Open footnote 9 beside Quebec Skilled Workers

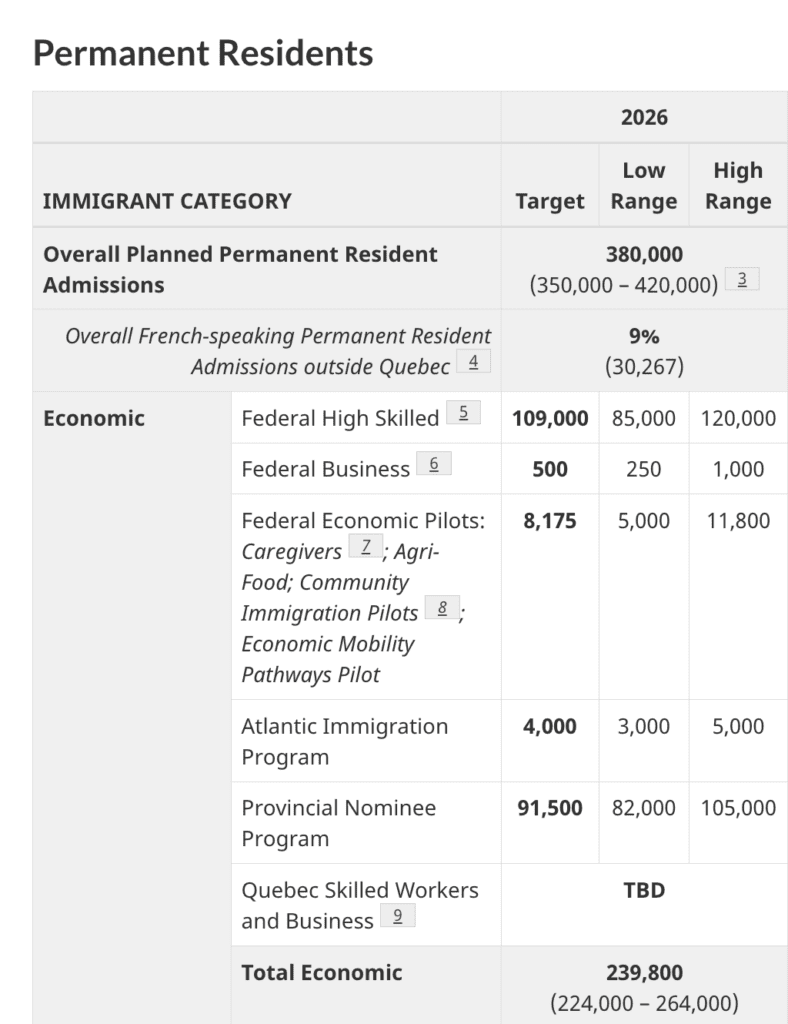pos(397,917)
